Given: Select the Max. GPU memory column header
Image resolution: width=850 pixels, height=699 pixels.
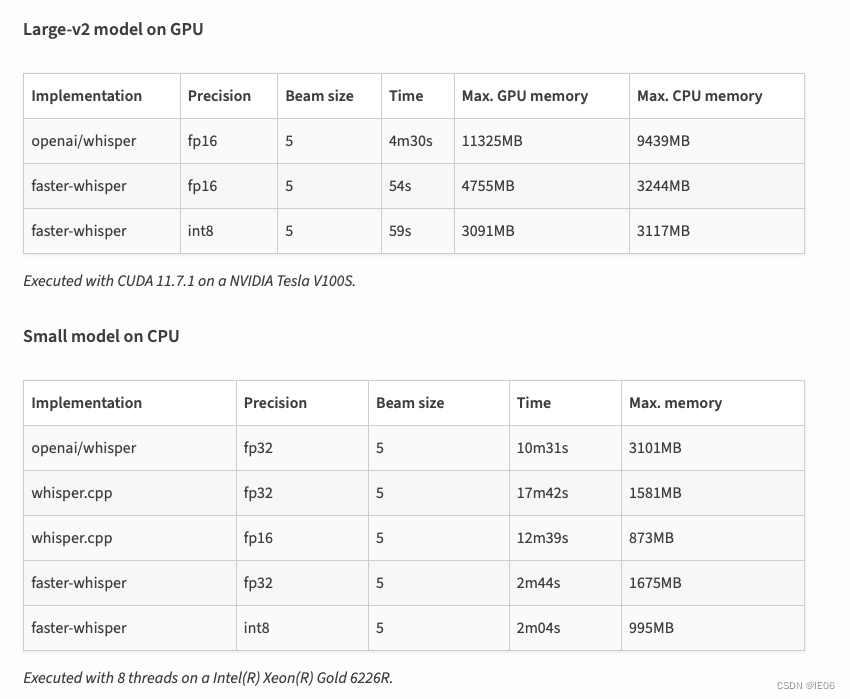Looking at the screenshot, I should [541, 96].
